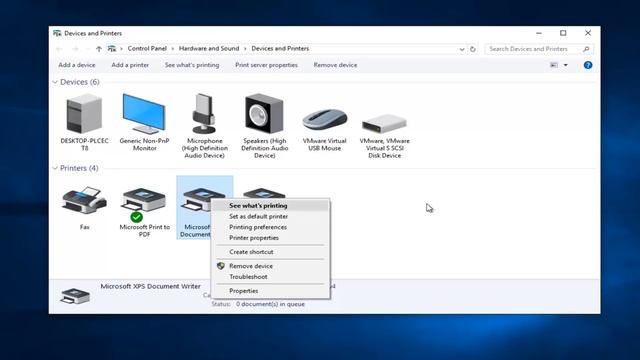The height and width of the screenshot is (360, 640).
Task: Click the Search Devices and Printers field
Action: pos(539,49)
